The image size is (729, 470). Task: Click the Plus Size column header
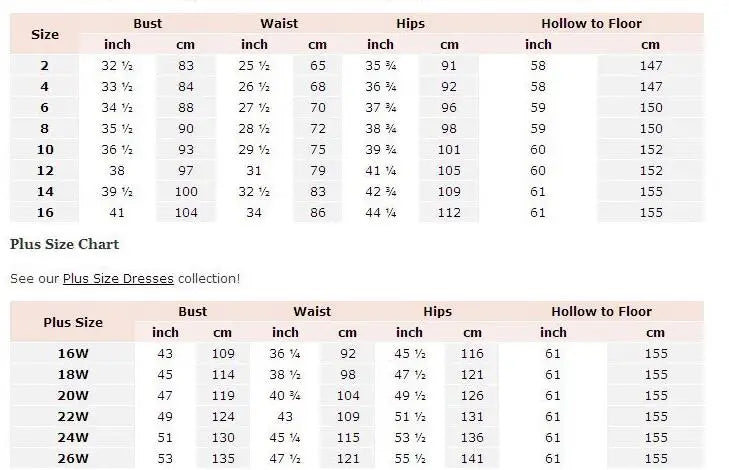point(74,322)
